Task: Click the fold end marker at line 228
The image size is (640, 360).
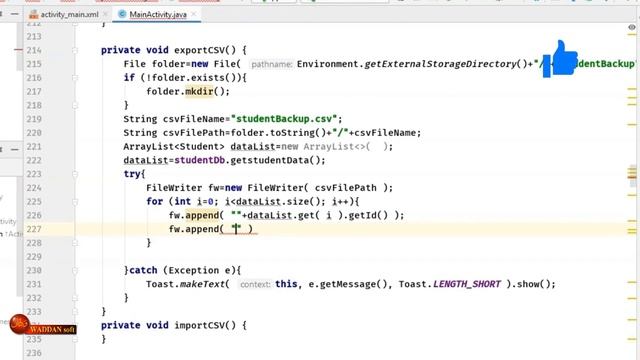Action: pyautogui.click(x=75, y=243)
